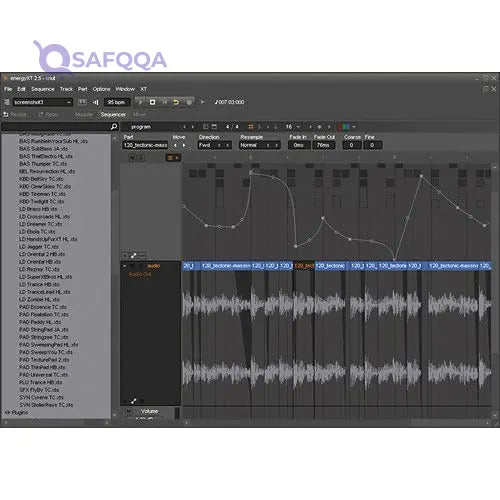The width and height of the screenshot is (500, 500).
Task: Click the center dot between quantize arrows
Action: [x=319, y=127]
